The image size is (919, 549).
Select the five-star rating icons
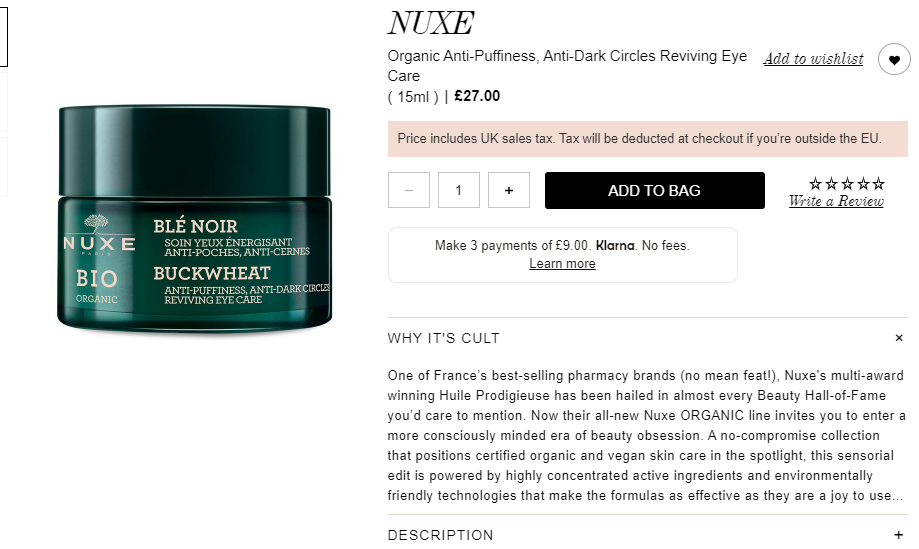(x=847, y=184)
